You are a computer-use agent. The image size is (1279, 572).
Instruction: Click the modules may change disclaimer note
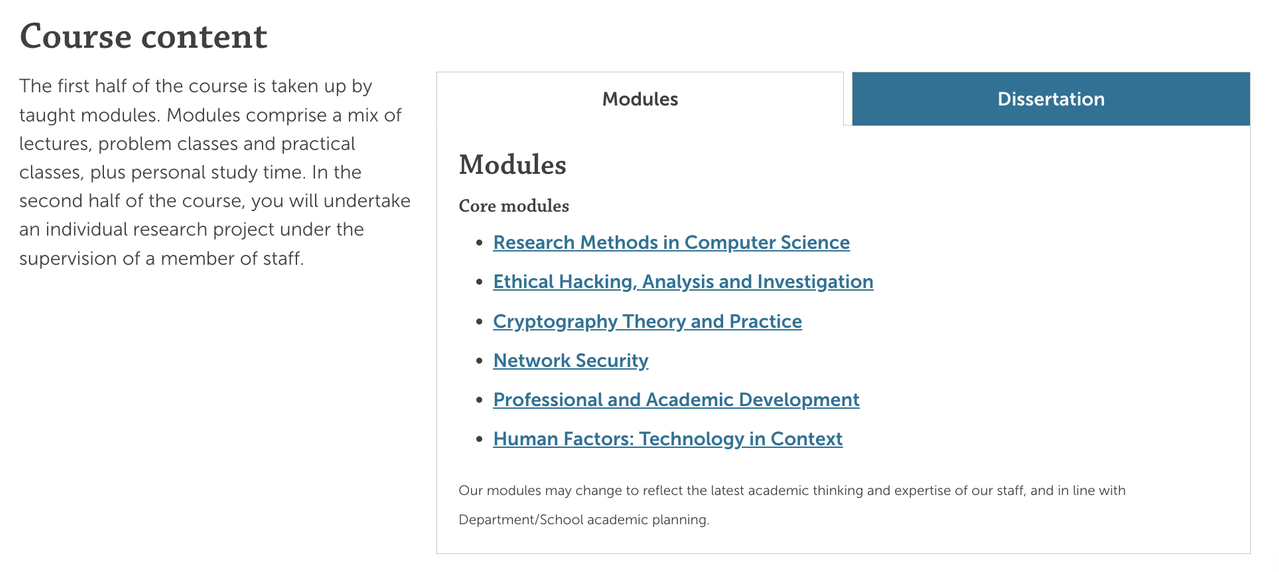point(792,505)
